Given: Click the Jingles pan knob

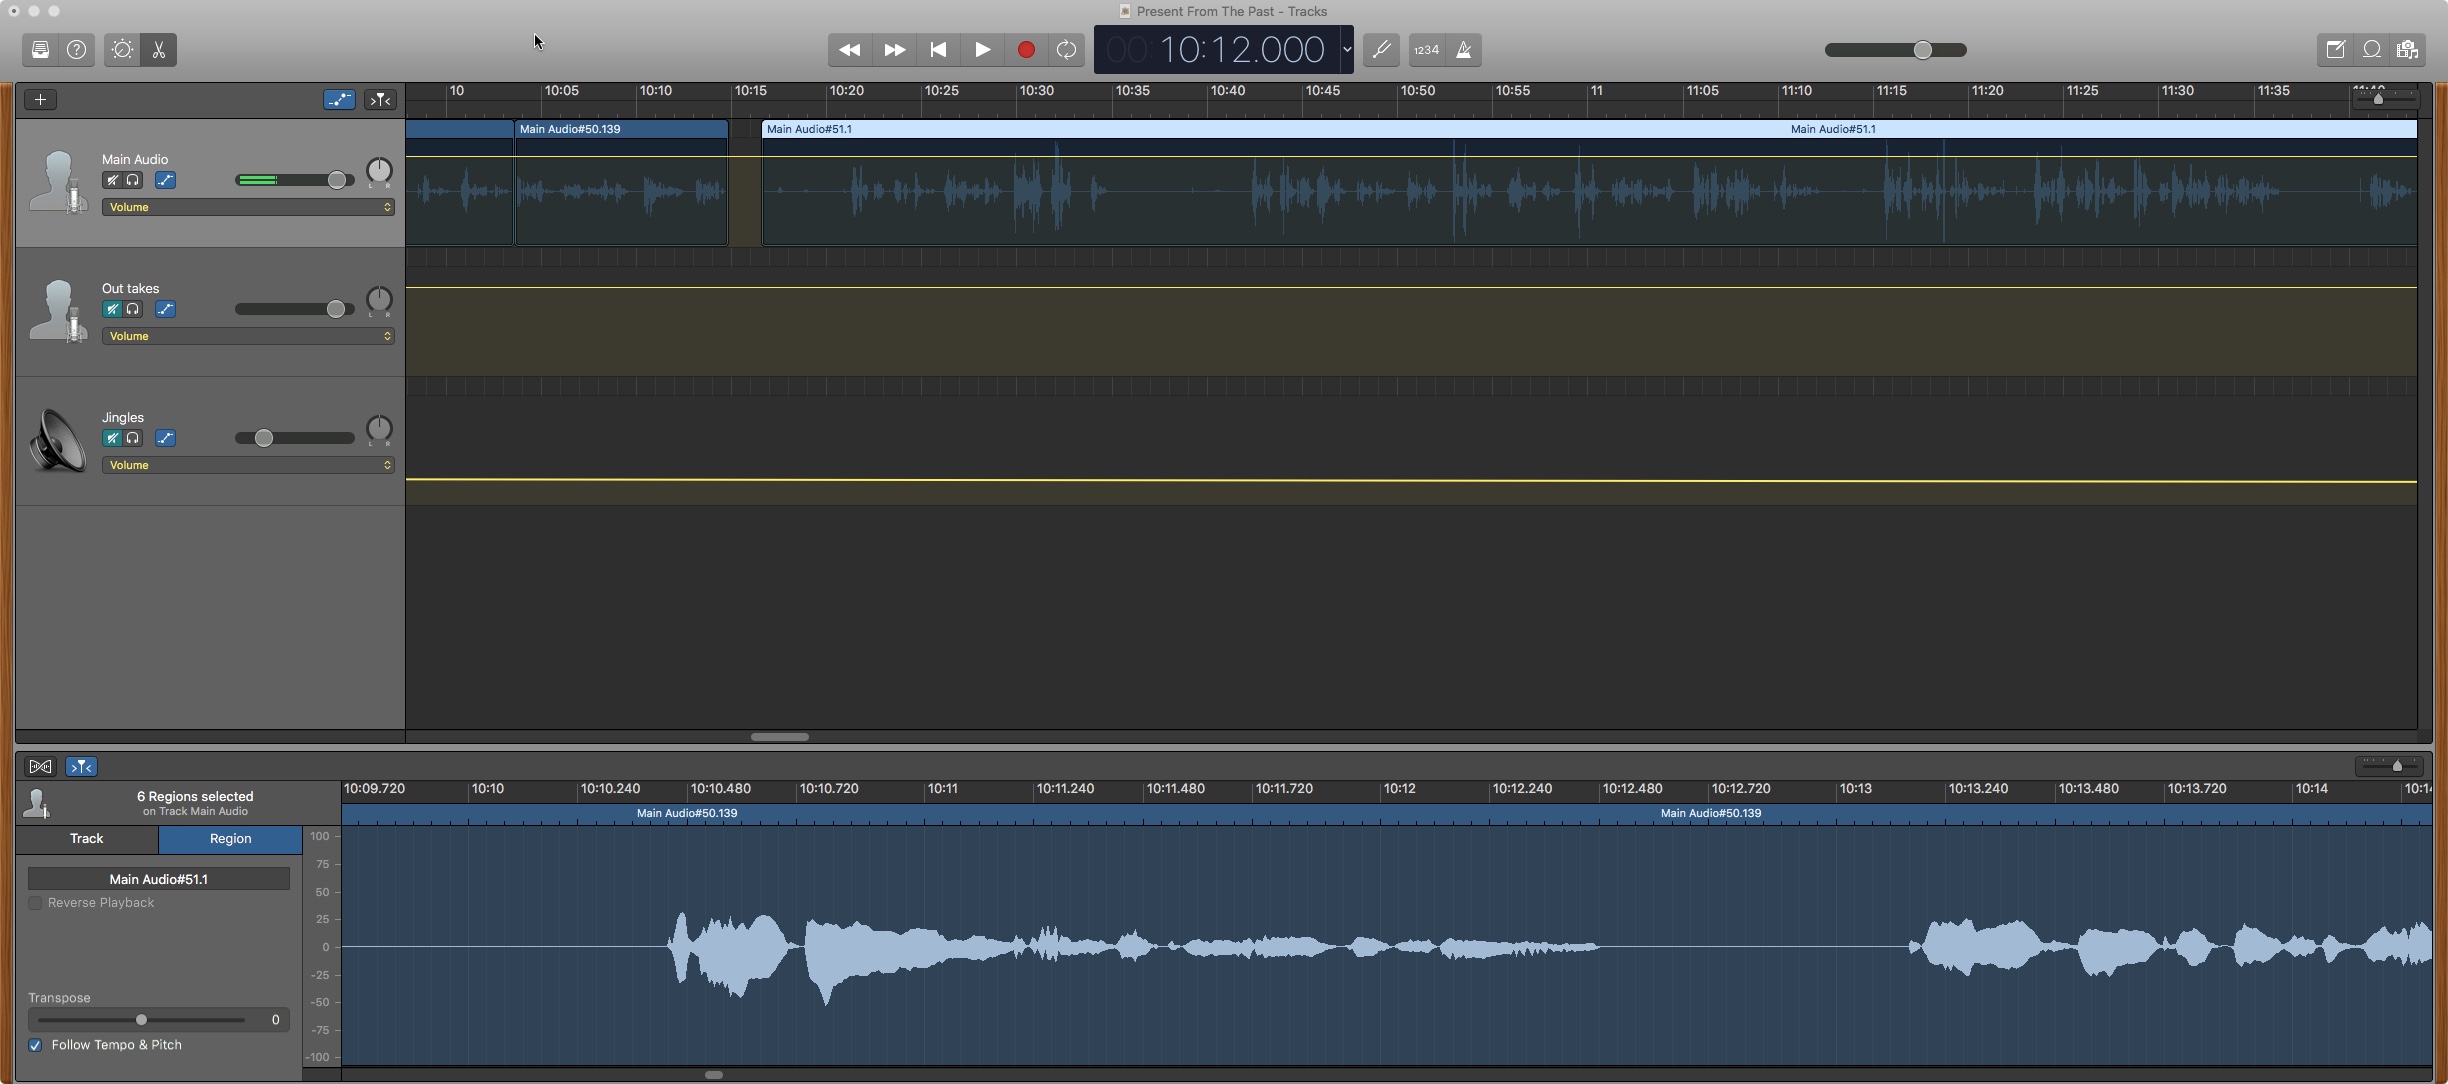Looking at the screenshot, I should pyautogui.click(x=379, y=429).
